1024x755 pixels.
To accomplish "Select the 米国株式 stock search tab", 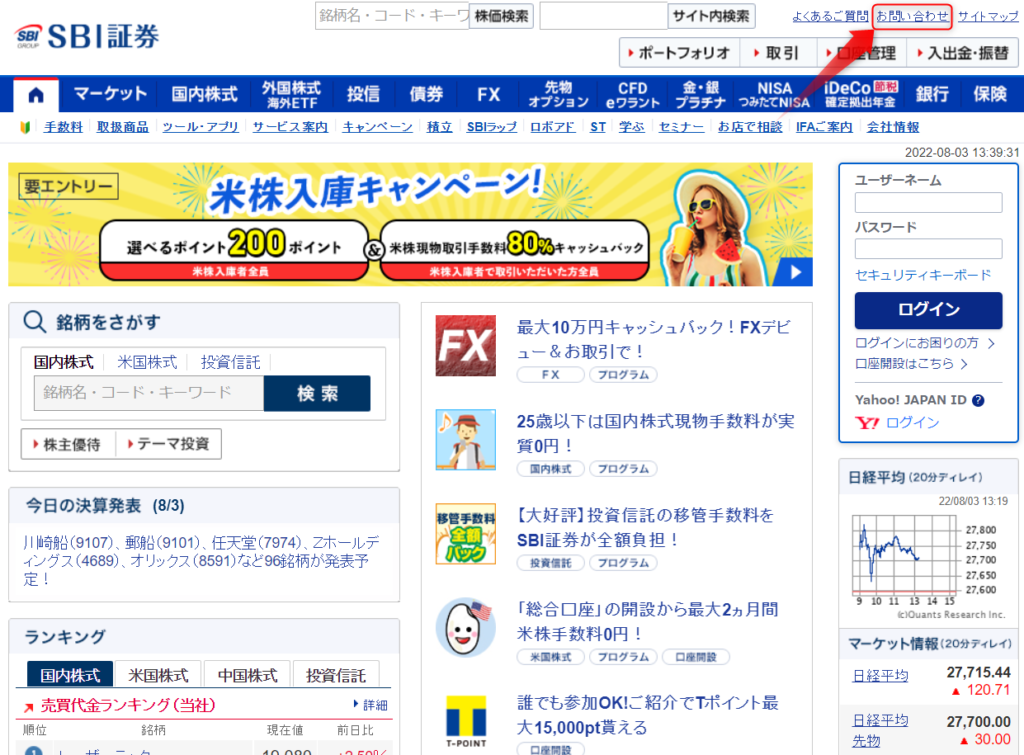I will 147,362.
